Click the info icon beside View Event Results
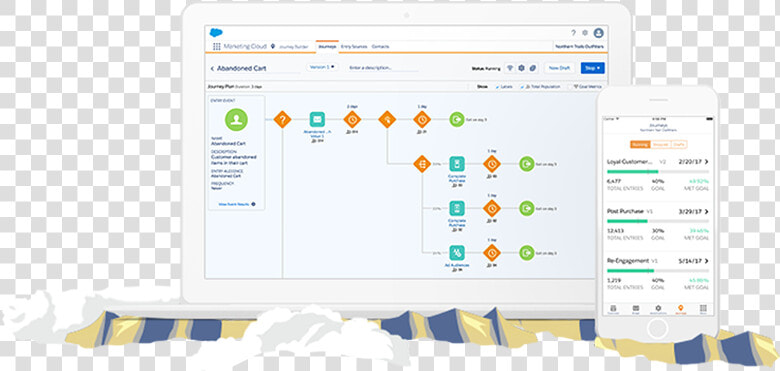780x371 pixels. (253, 204)
